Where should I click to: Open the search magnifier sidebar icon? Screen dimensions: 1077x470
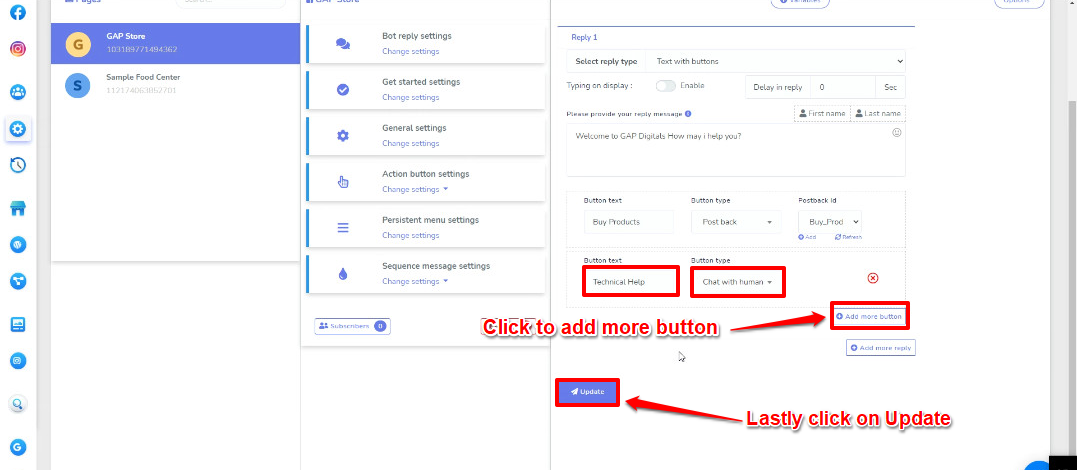[x=18, y=404]
